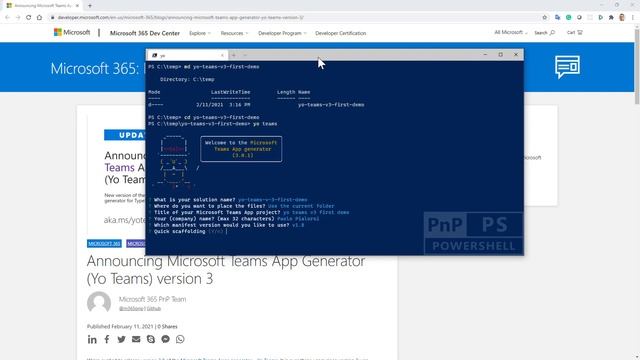Screen dimensions: 640x360
Task: Open the shopping Cart
Action: pyautogui.click(x=575, y=33)
